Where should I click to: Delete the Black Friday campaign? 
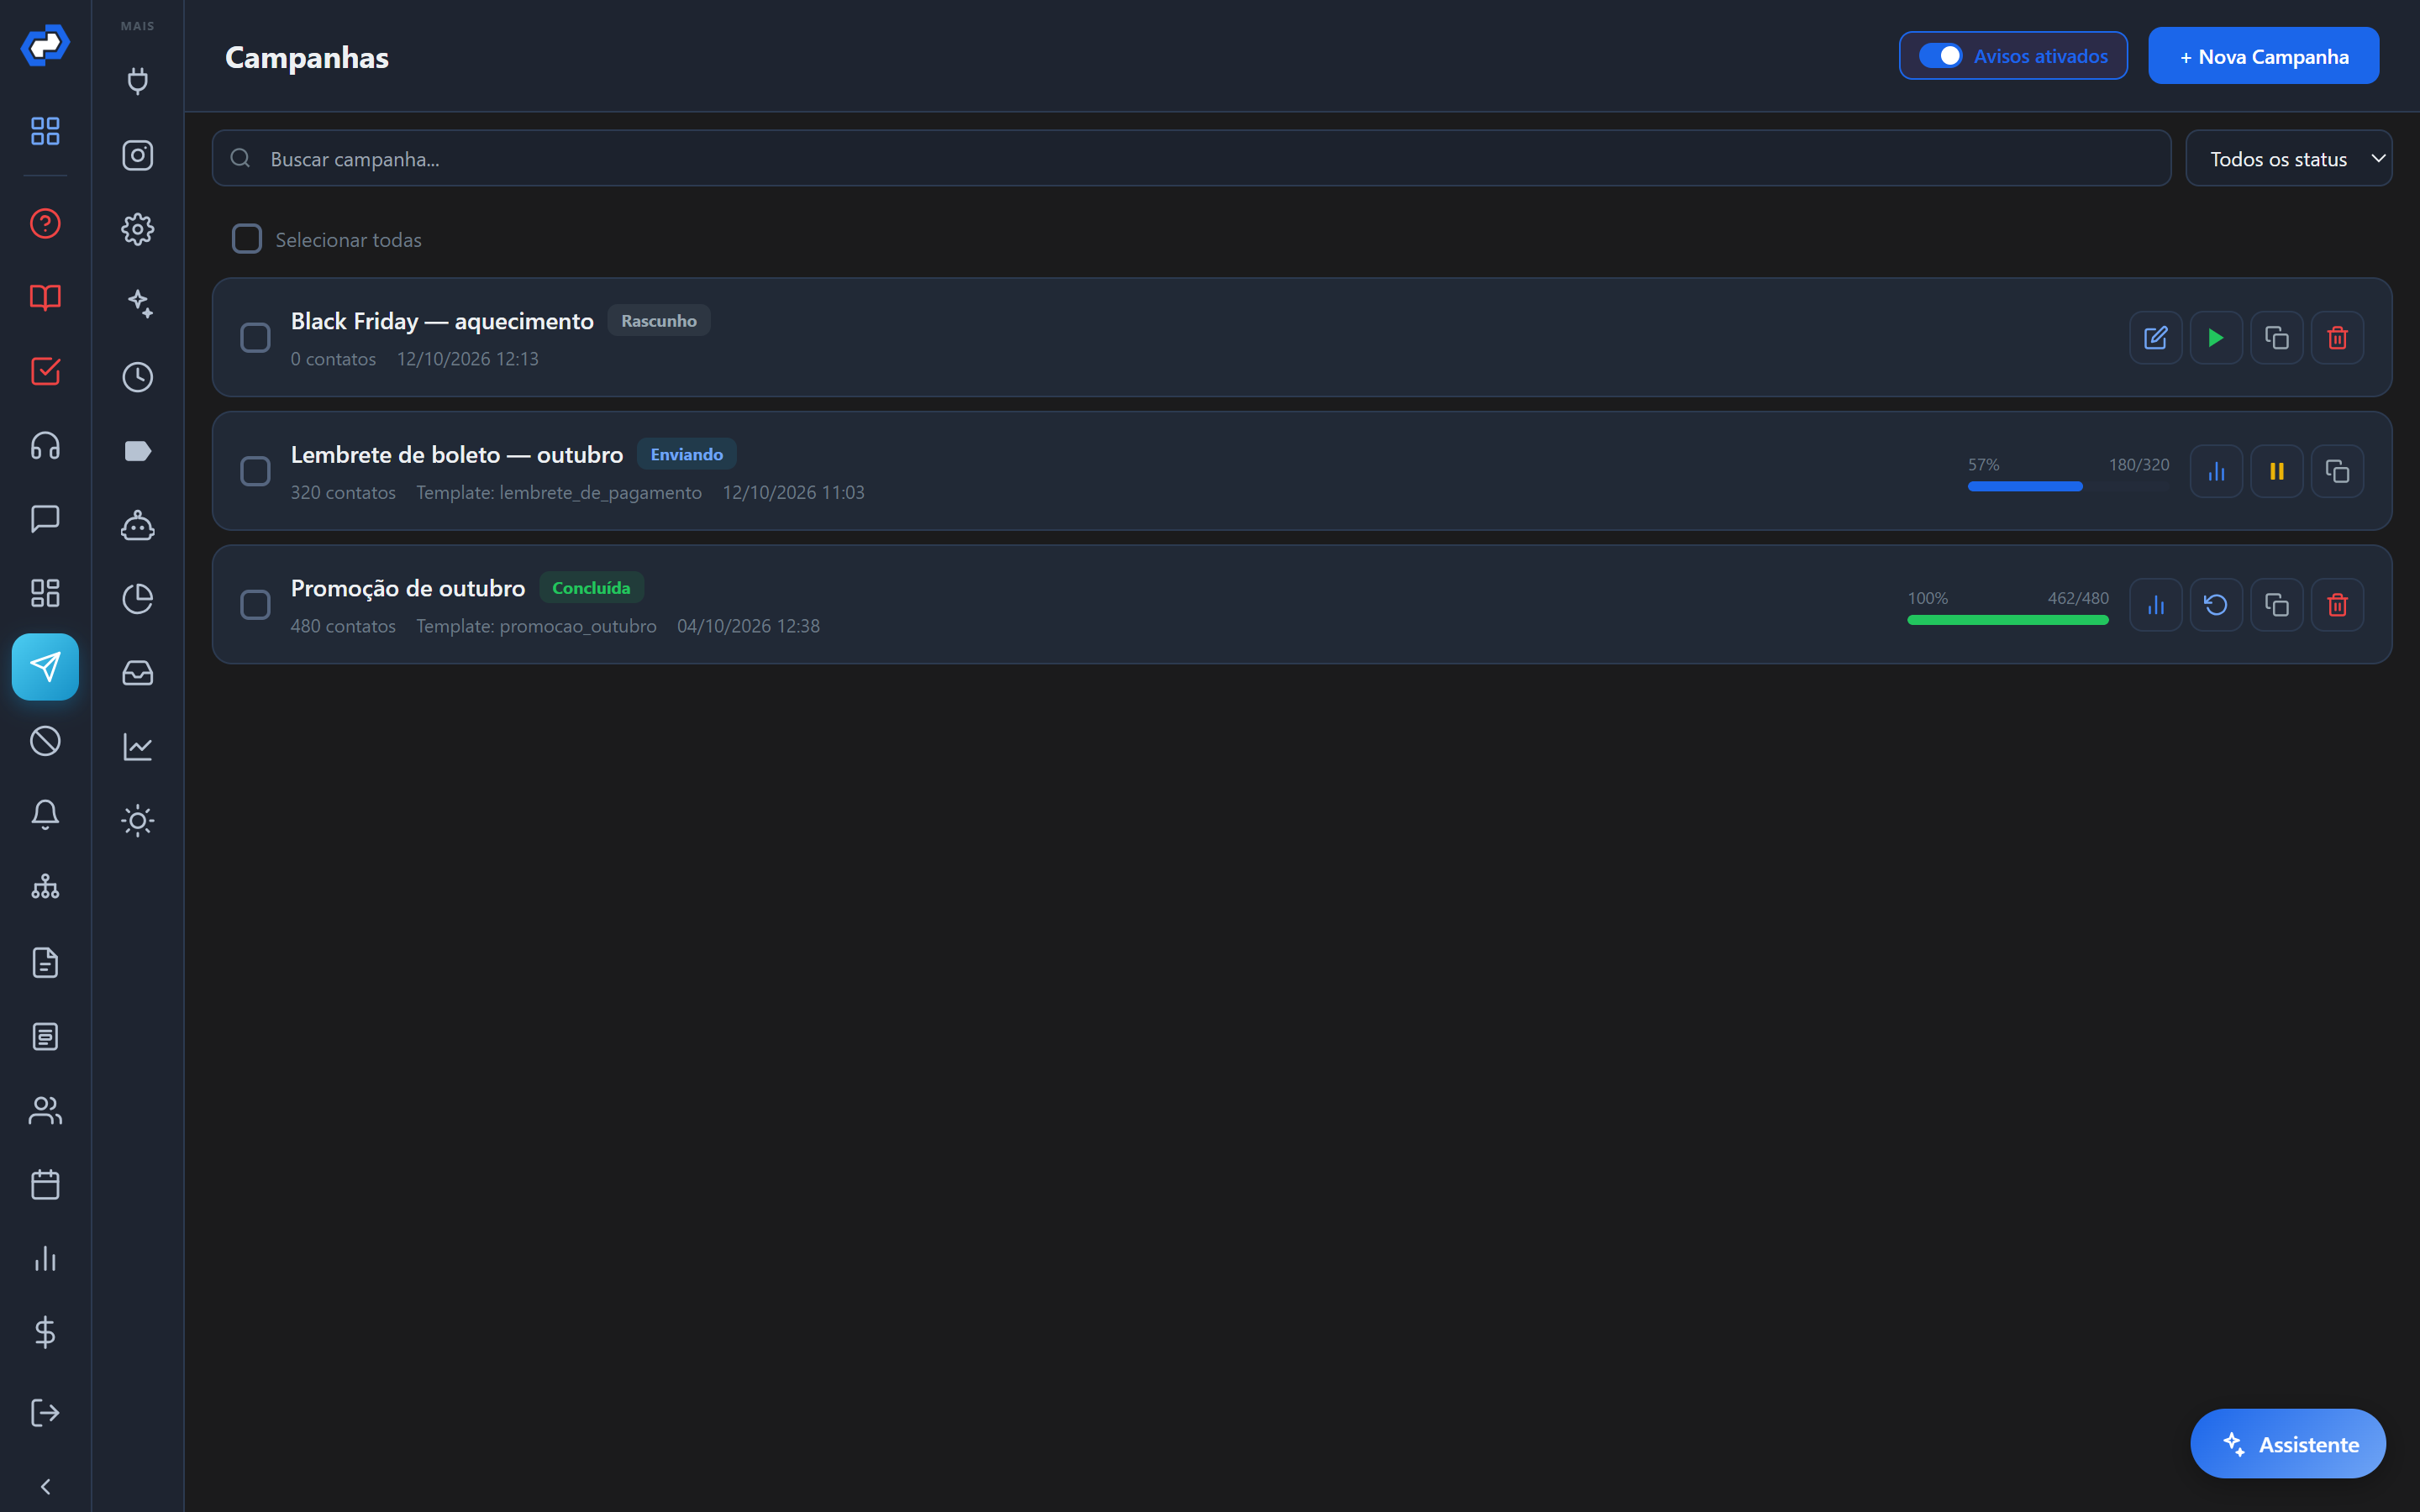tap(2337, 338)
